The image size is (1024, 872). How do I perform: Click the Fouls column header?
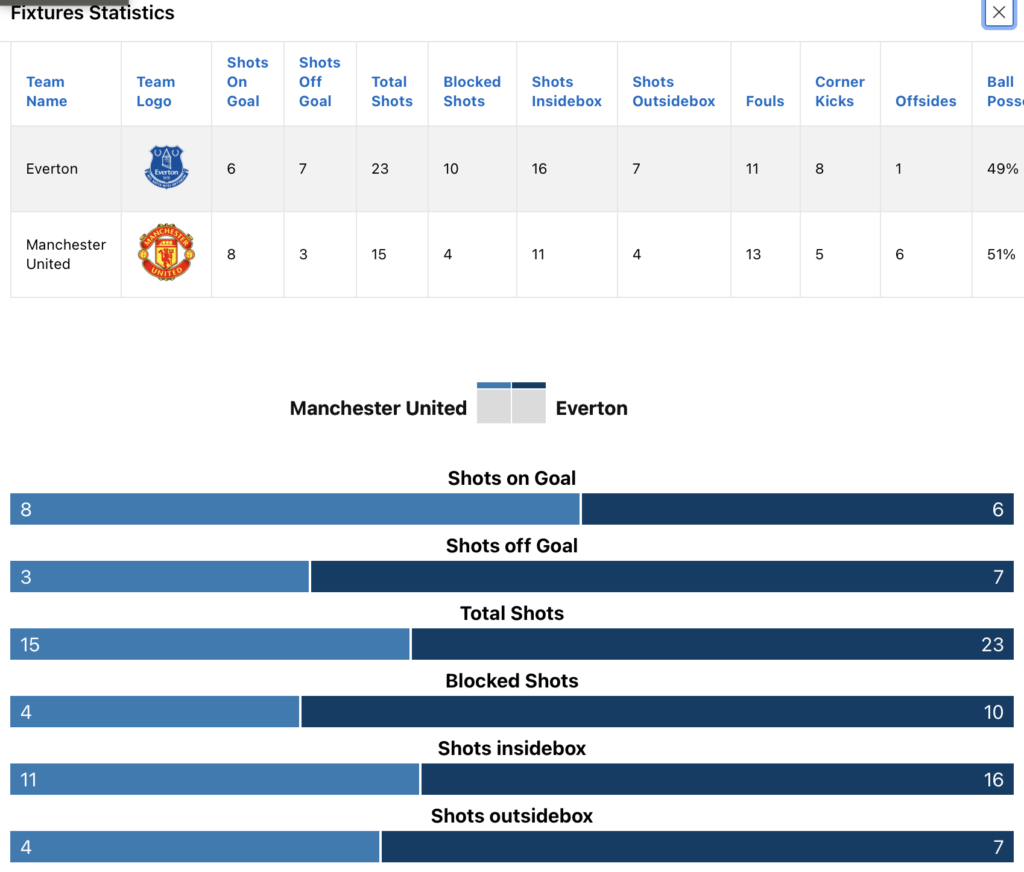pyautogui.click(x=765, y=101)
